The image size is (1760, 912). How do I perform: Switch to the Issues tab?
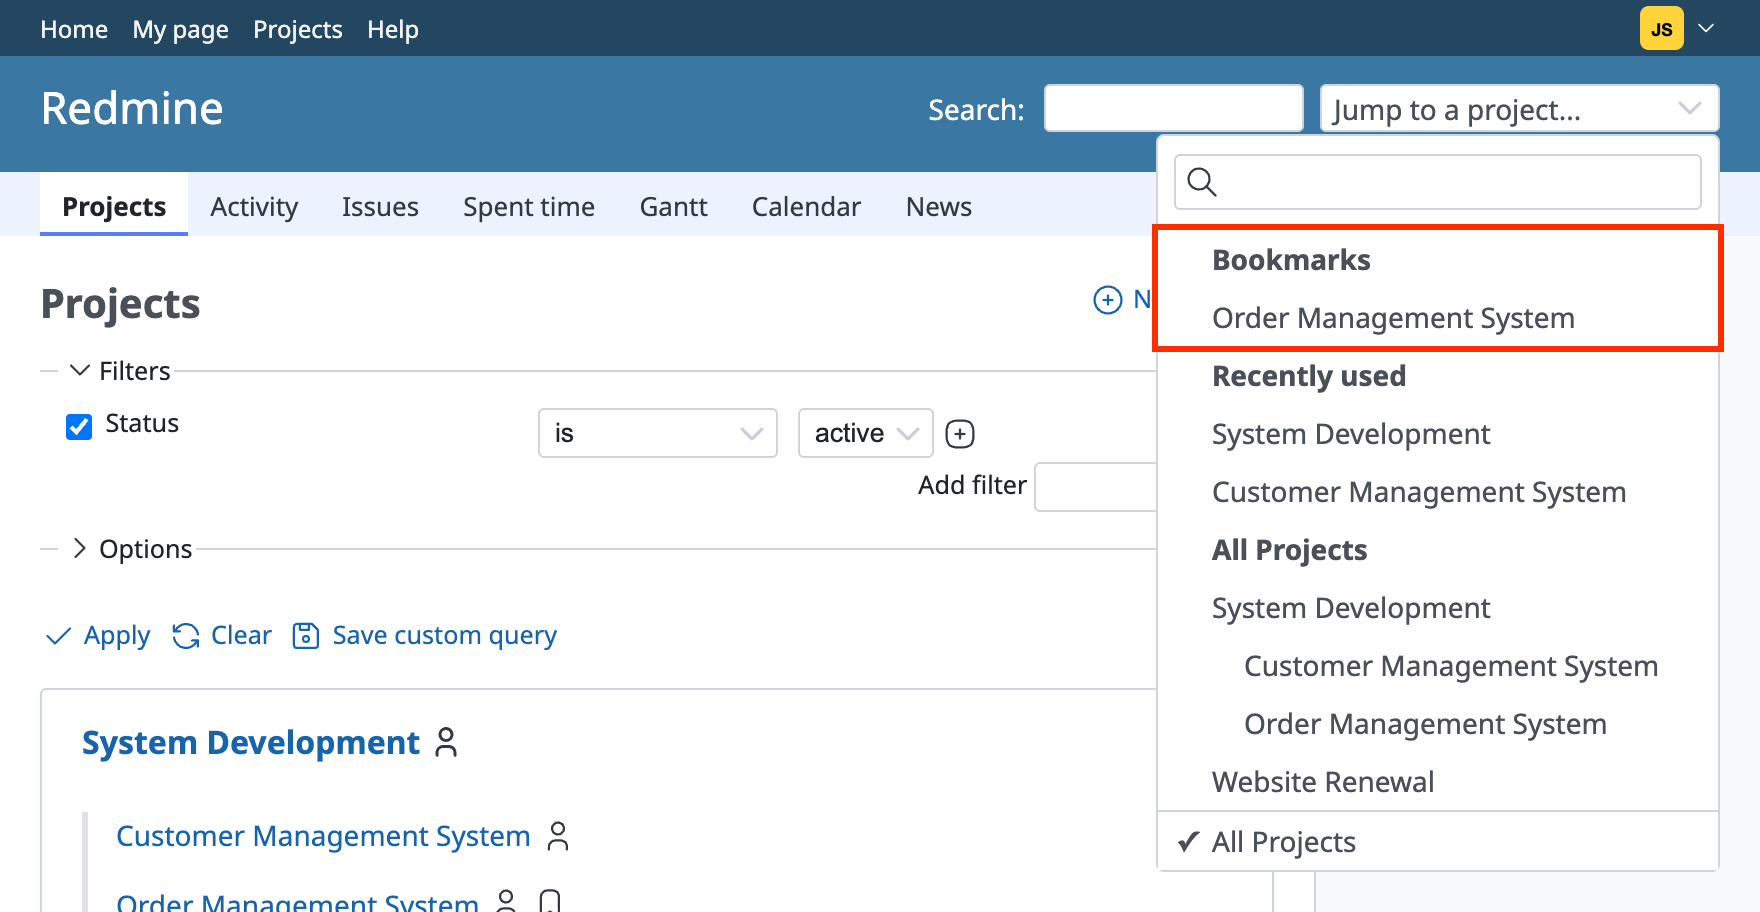[380, 207]
